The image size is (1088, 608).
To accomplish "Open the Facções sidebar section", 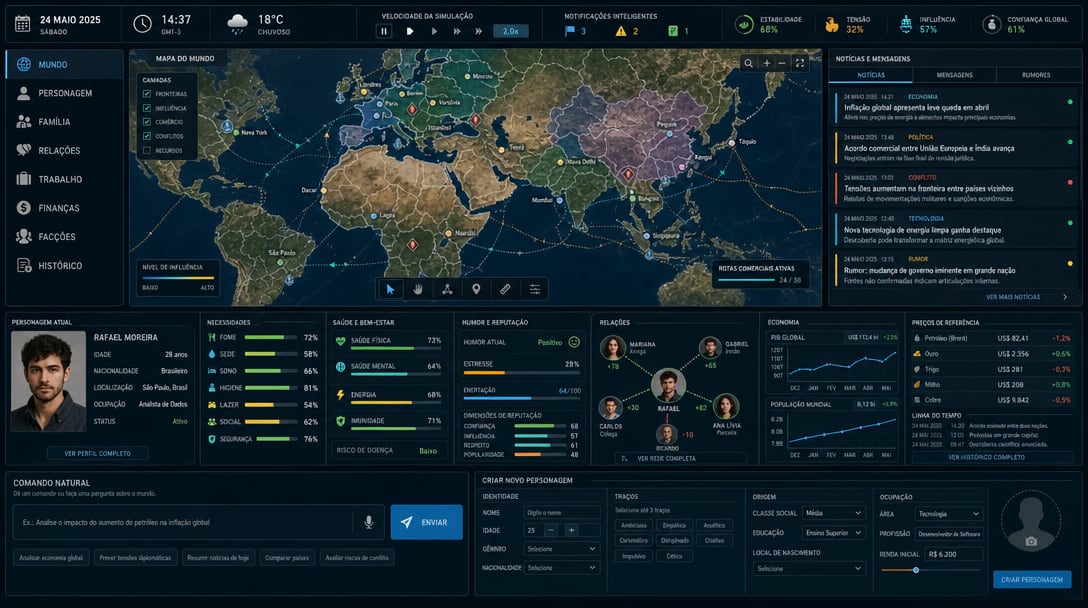I will [65, 237].
